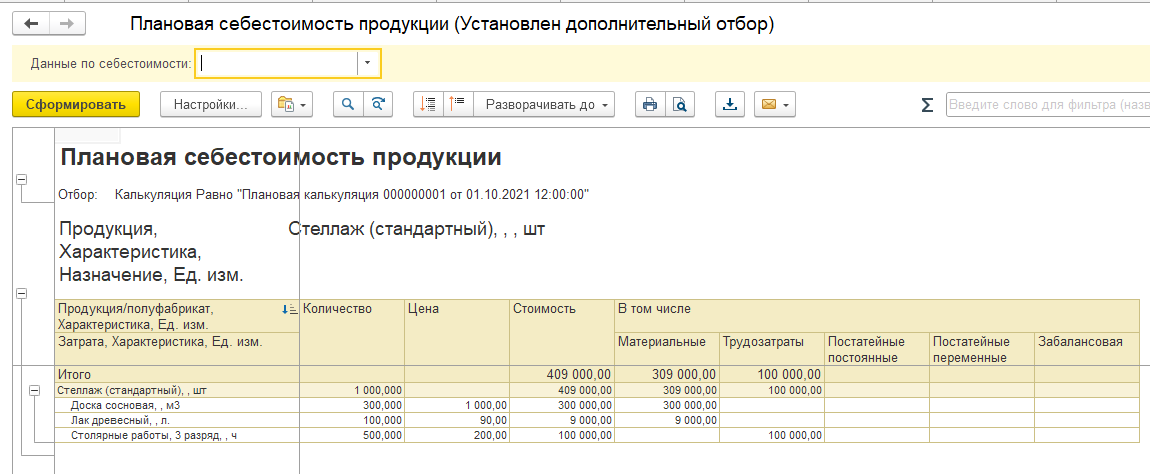Expand all groups toolbar icon
The width and height of the screenshot is (1150, 474).
point(458,105)
